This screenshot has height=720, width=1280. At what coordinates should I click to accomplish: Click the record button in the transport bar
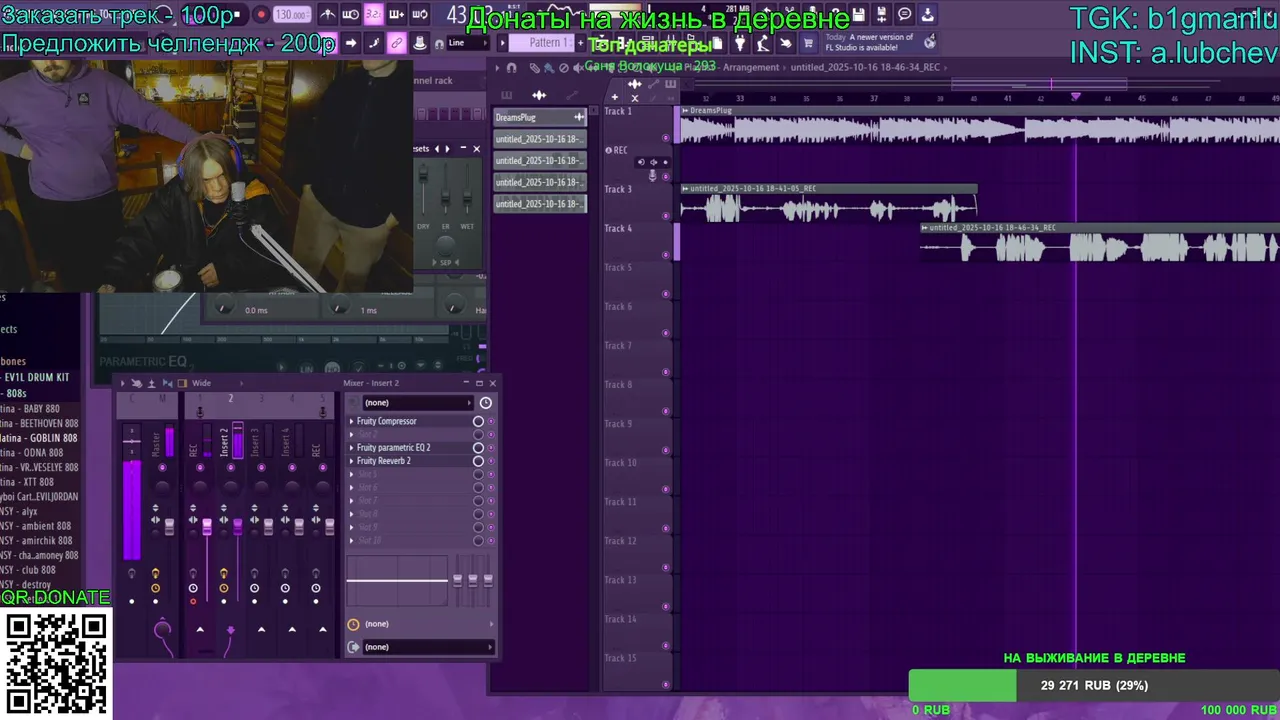point(261,15)
